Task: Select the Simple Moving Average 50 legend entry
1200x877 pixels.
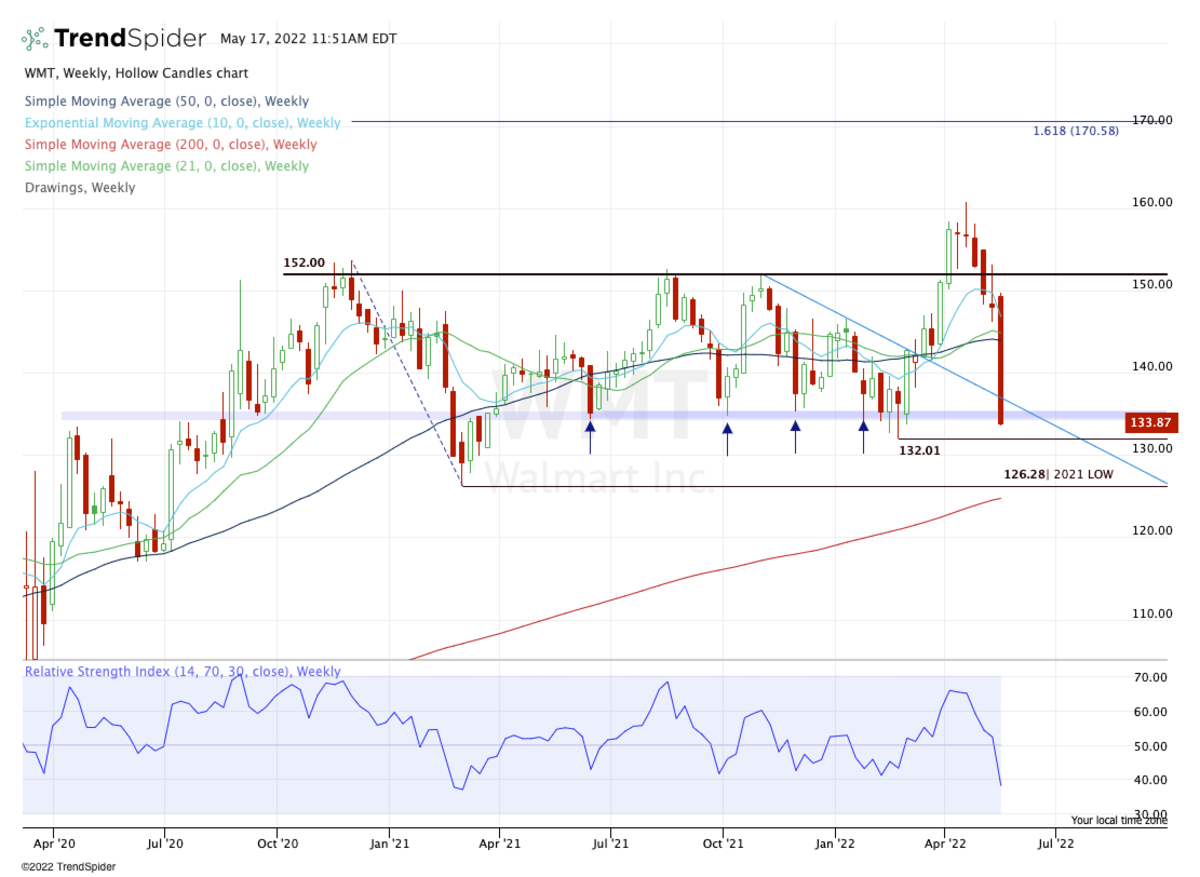Action: [166, 101]
